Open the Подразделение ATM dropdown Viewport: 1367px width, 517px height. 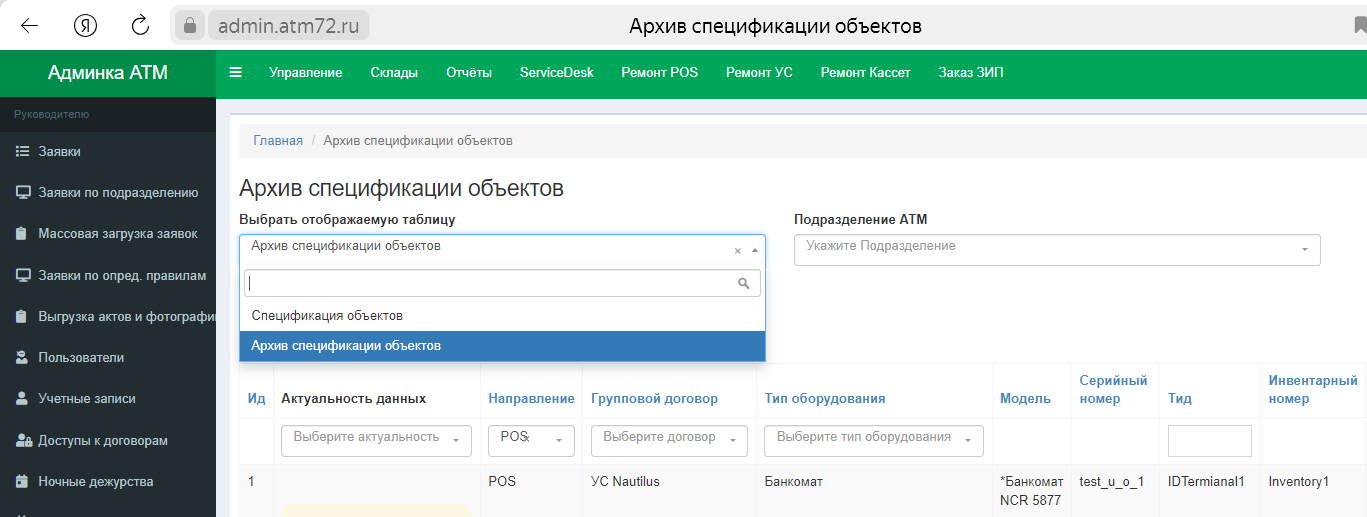tap(1056, 249)
